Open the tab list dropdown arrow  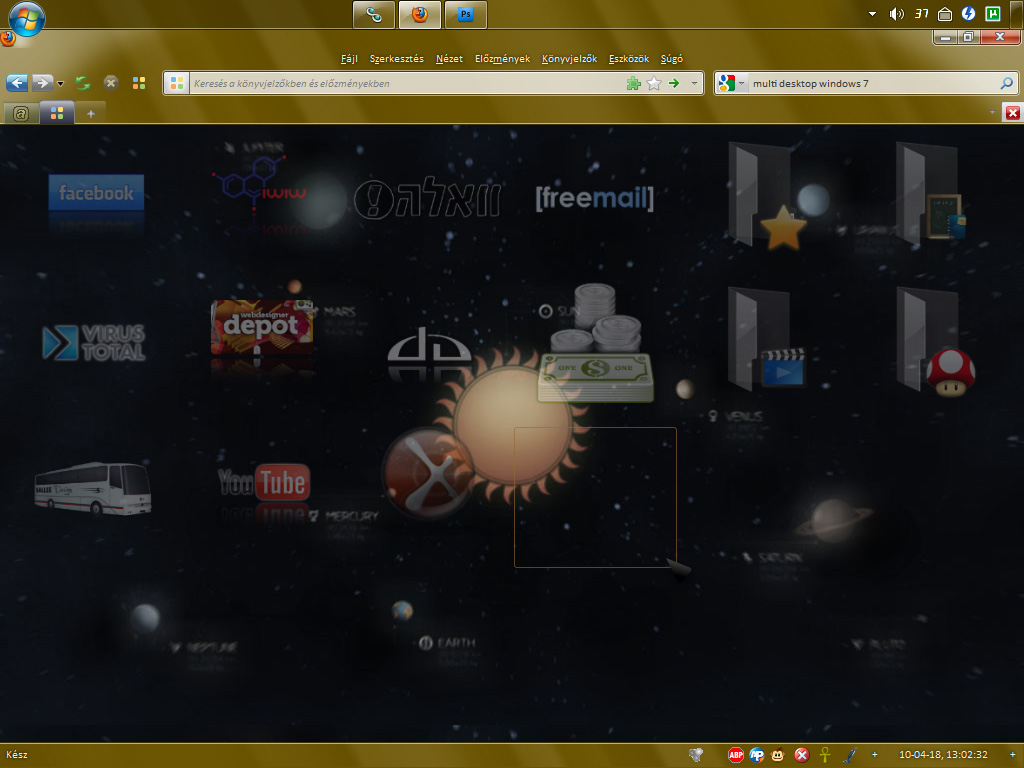992,112
